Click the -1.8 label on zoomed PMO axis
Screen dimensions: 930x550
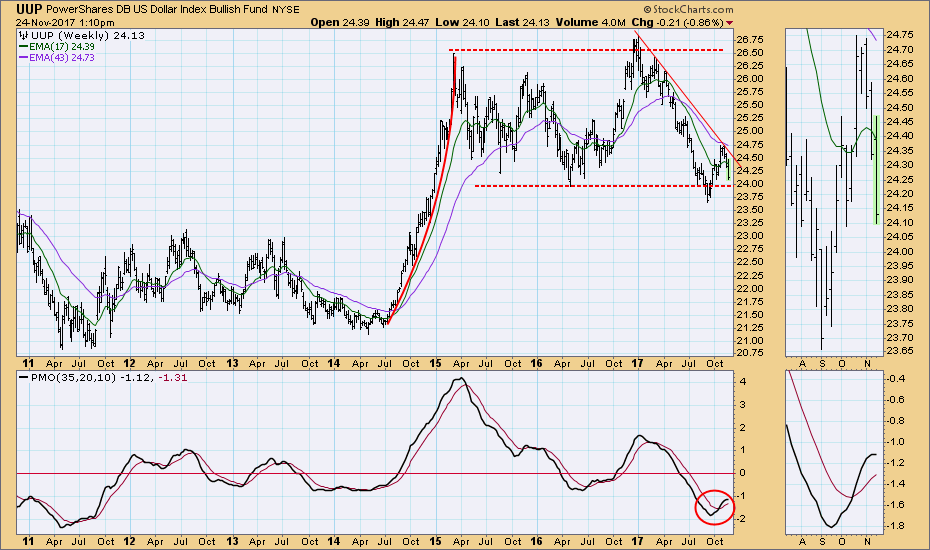(897, 526)
